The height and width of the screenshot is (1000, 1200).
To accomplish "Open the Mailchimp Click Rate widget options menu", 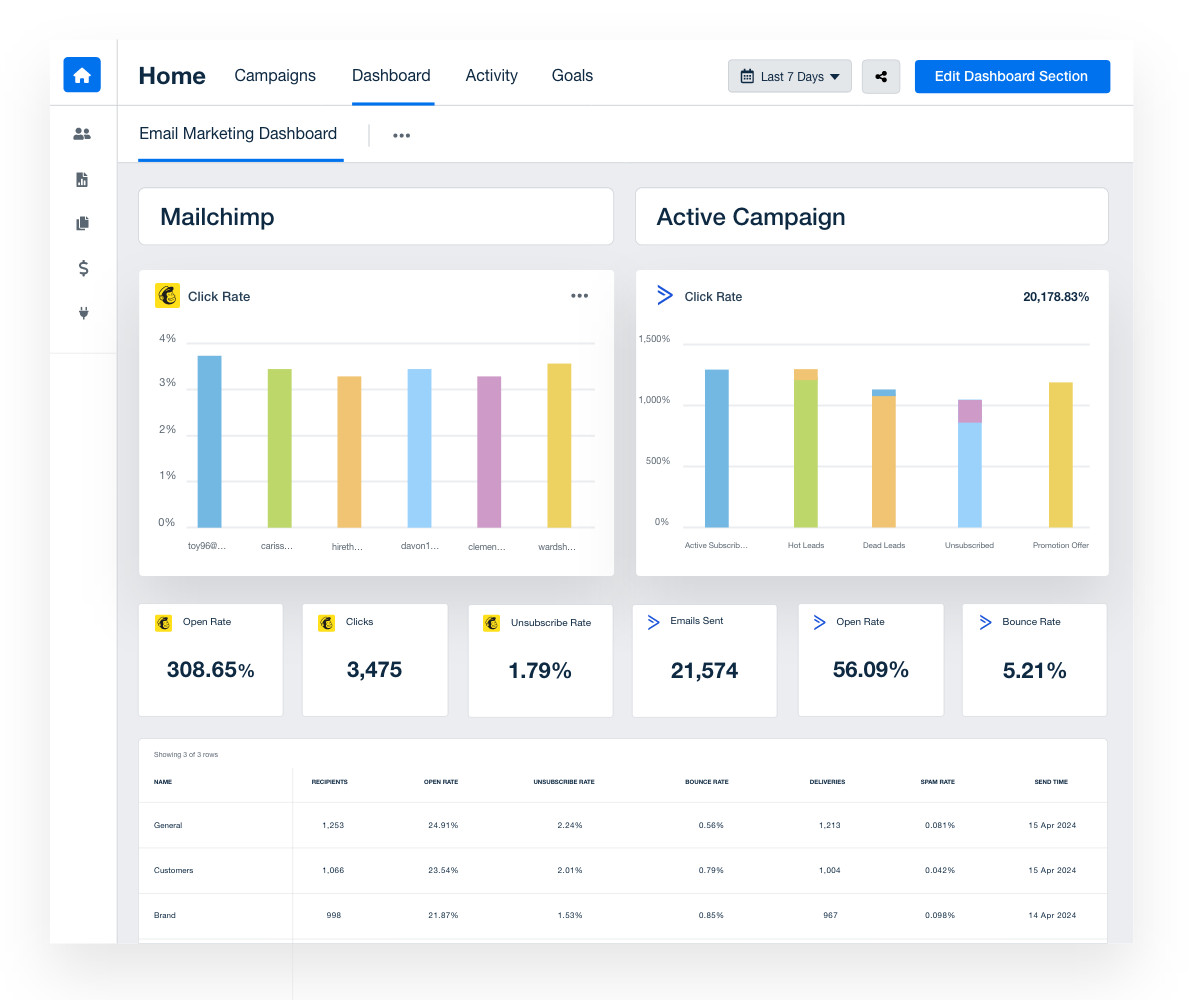I will click(x=580, y=296).
